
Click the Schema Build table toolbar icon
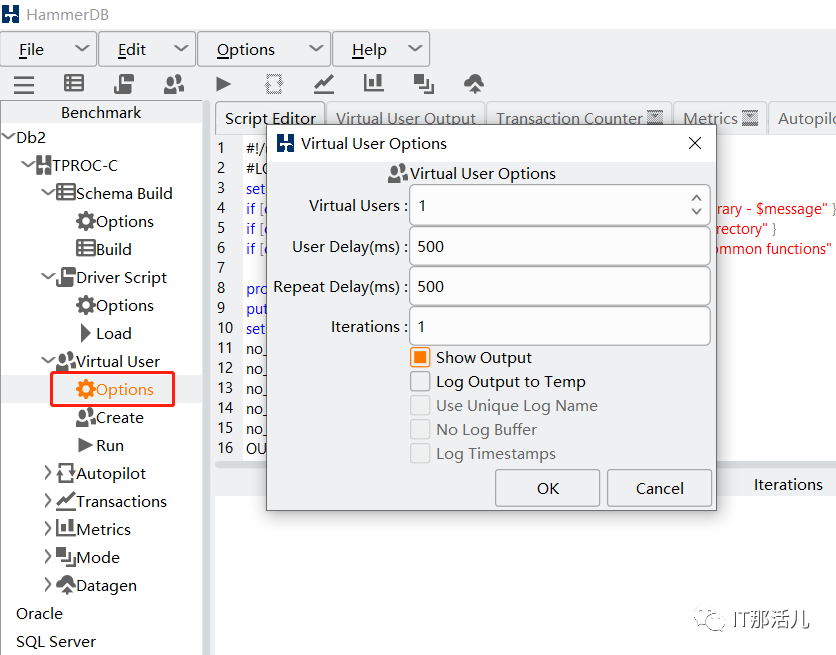click(74, 83)
